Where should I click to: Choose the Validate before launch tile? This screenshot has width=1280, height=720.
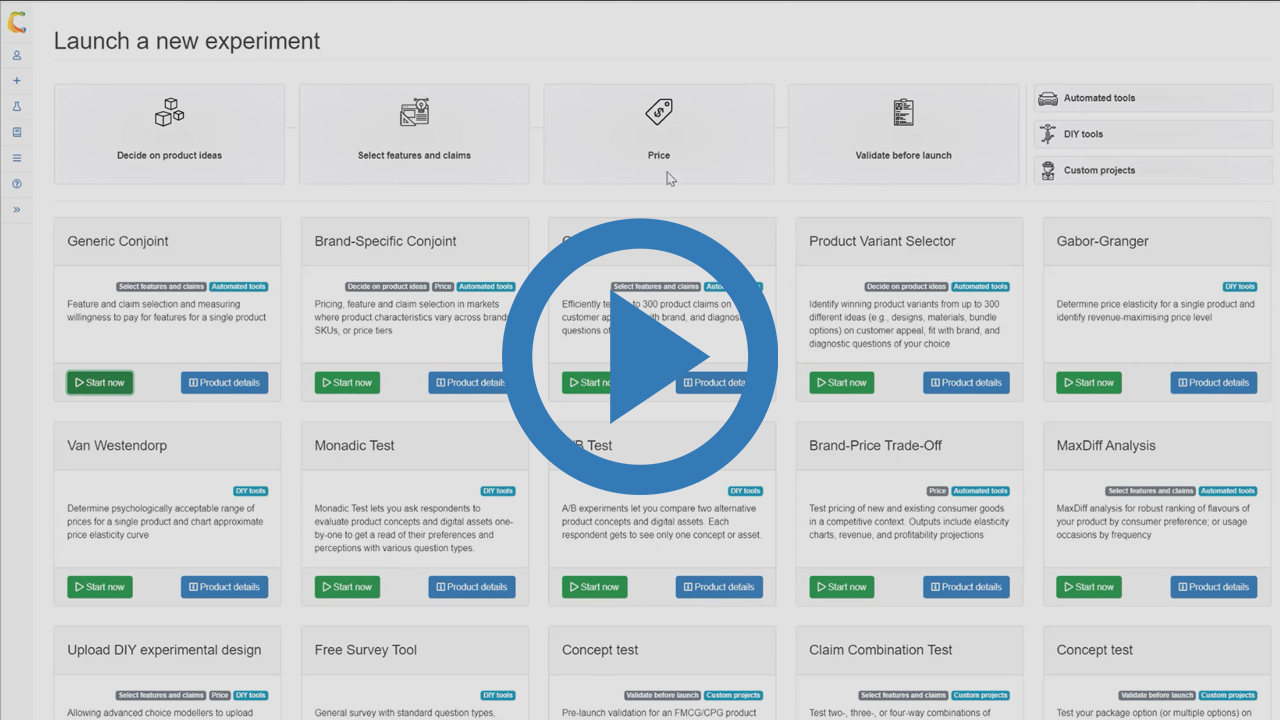903,134
